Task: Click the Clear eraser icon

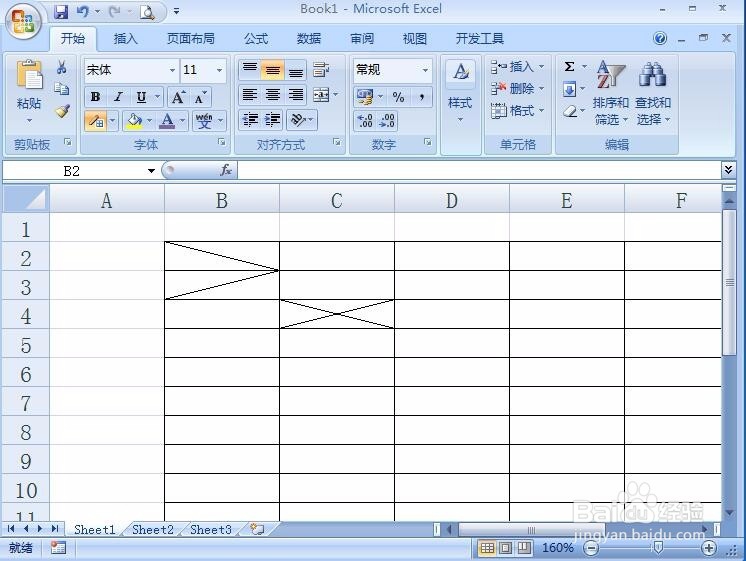Action: click(570, 111)
